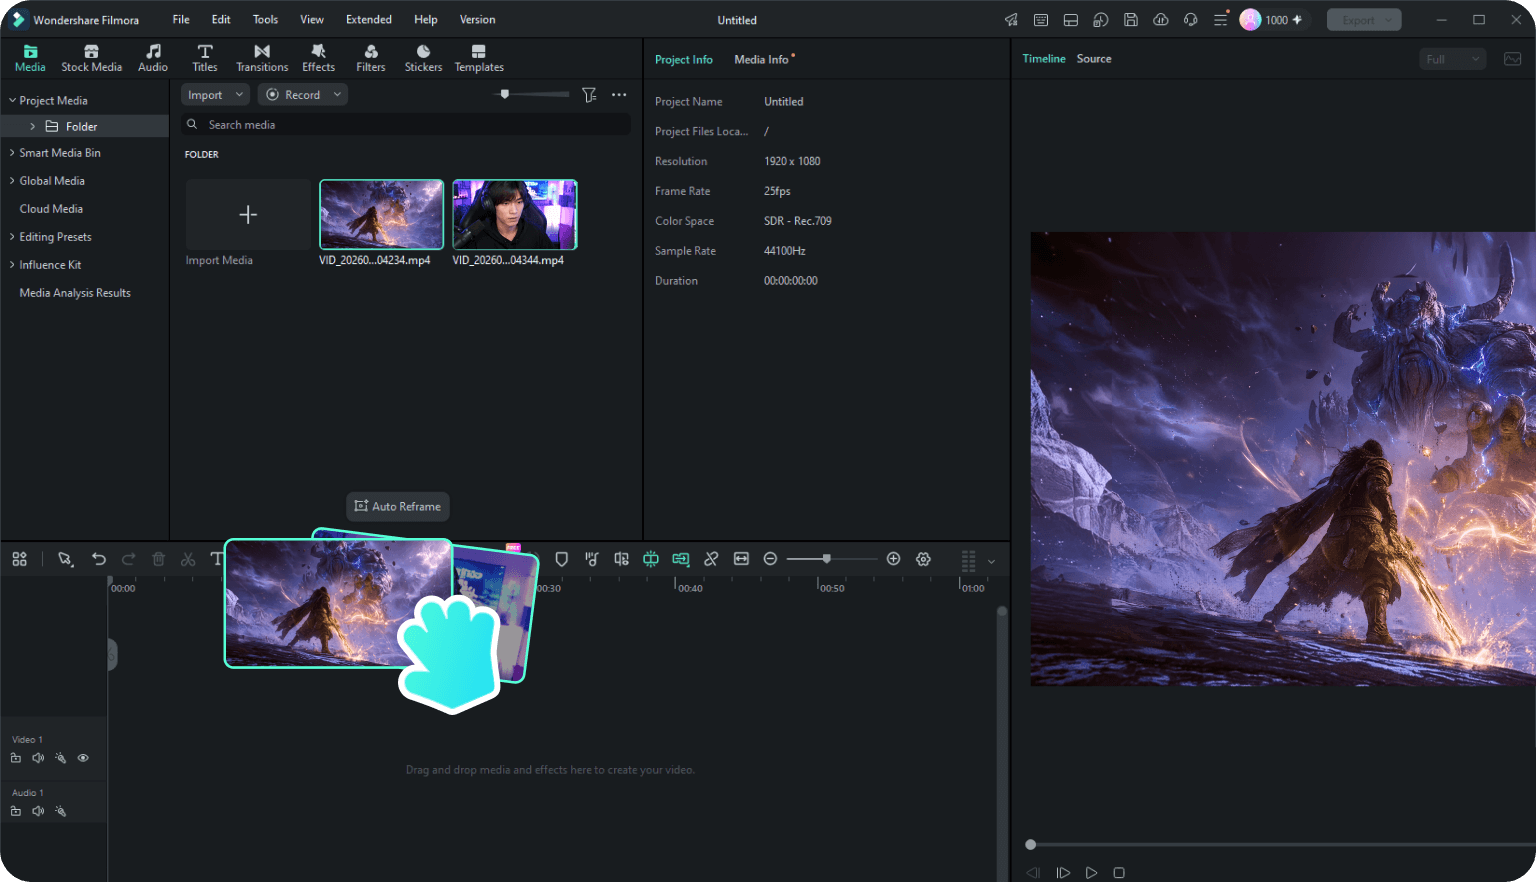This screenshot has height=882, width=1536.
Task: Zoom in timeline with plus icon
Action: point(893,559)
